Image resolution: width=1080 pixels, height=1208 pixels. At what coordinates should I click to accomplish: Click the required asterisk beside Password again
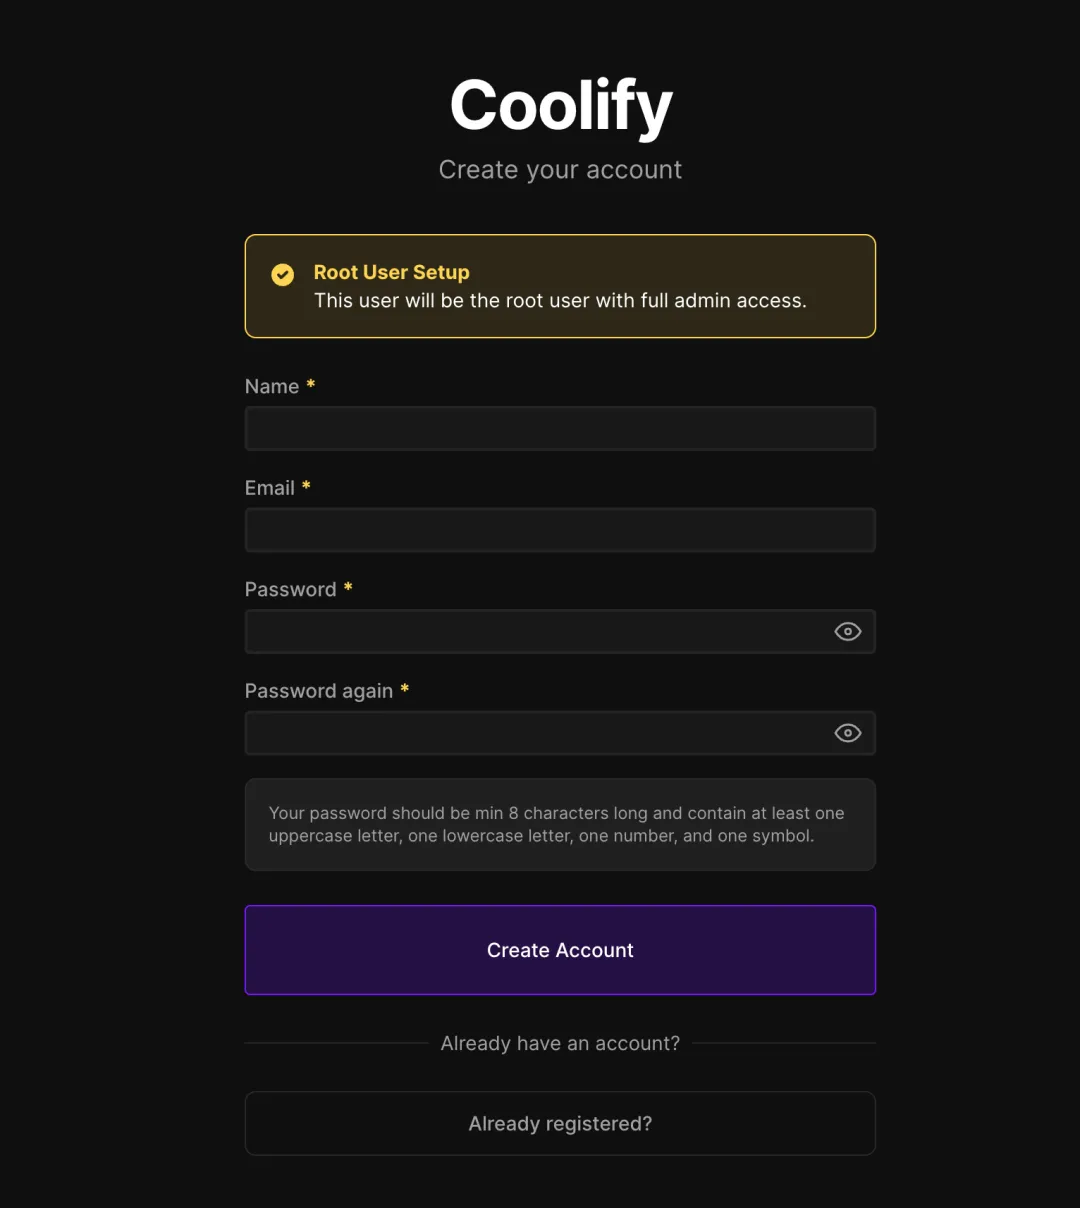(404, 689)
